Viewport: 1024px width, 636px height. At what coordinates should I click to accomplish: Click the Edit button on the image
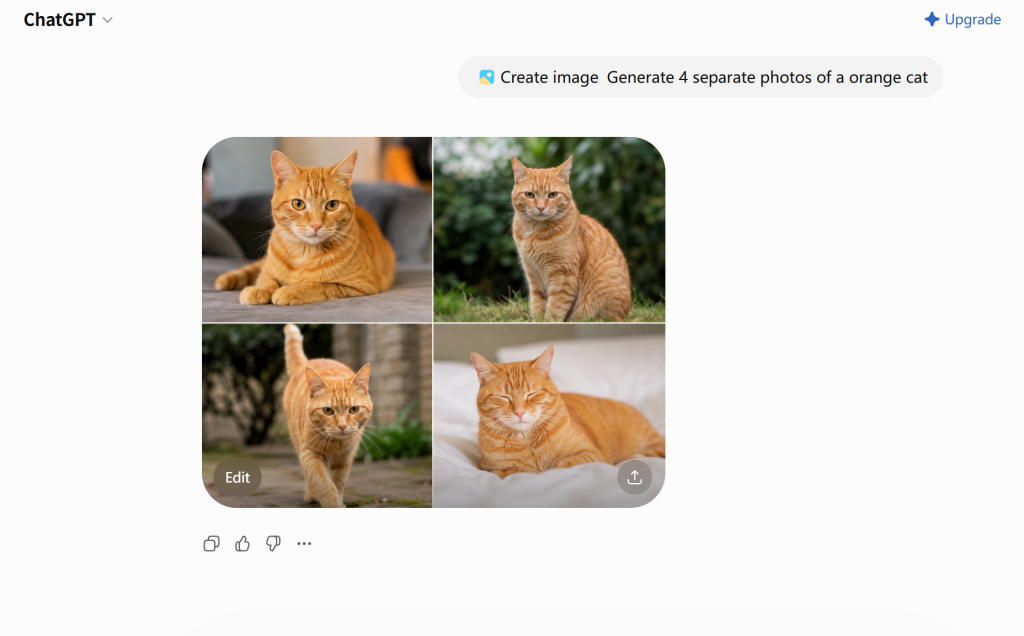pos(237,477)
